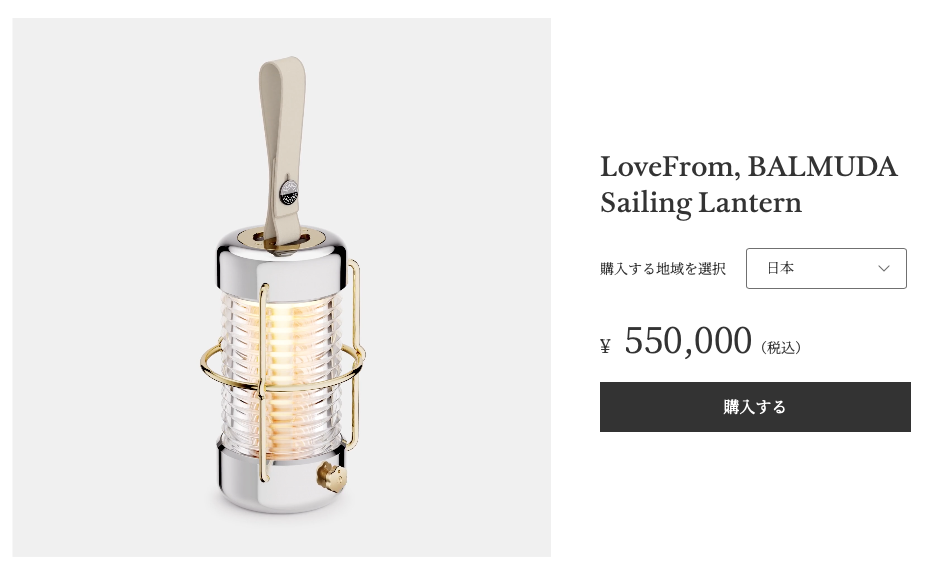Open the 日本 region dropdown
Viewport: 932px width, 582px height.
(826, 268)
